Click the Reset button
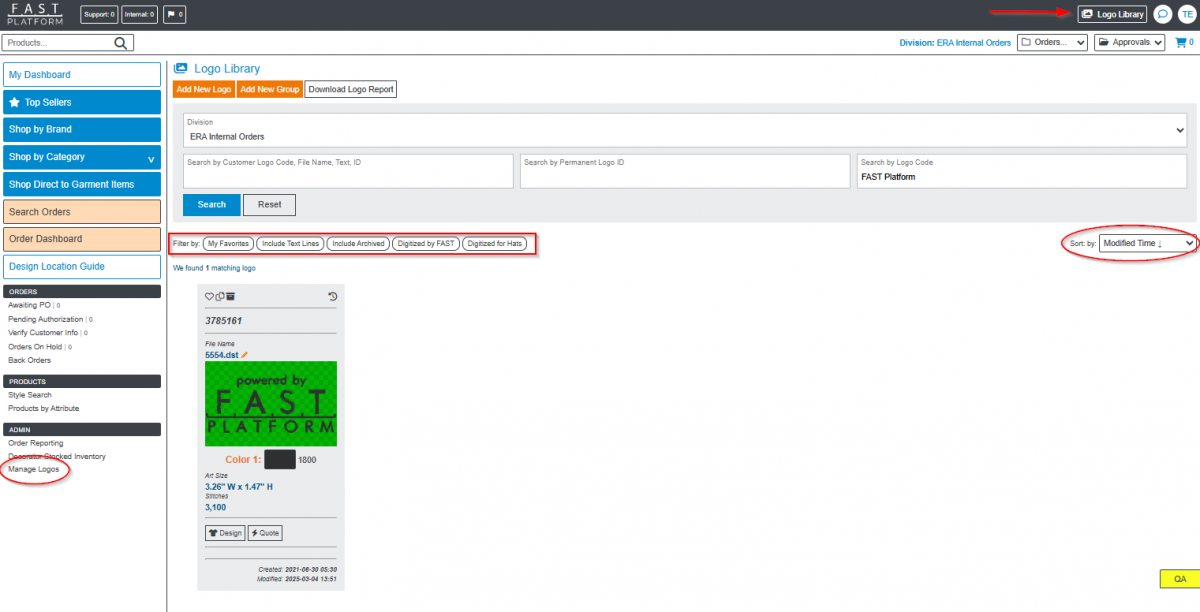1200x612 pixels. click(269, 204)
